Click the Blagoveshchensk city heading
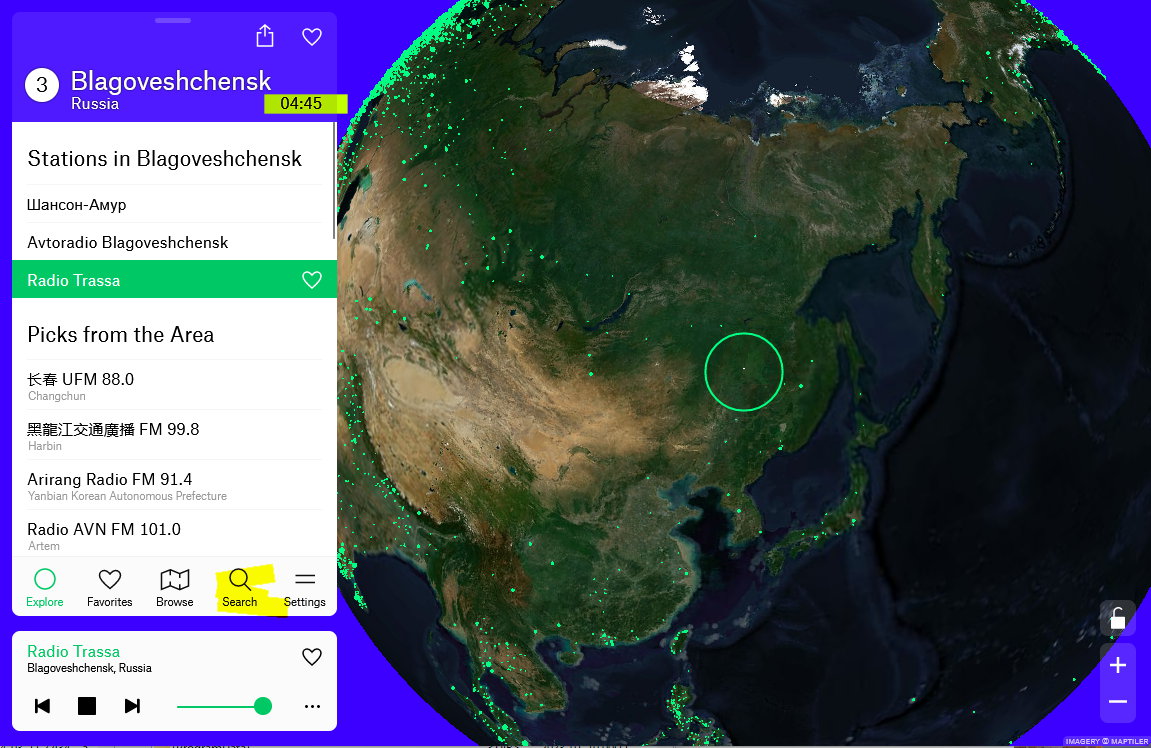Screen dimensions: 1151x748 coord(171,81)
